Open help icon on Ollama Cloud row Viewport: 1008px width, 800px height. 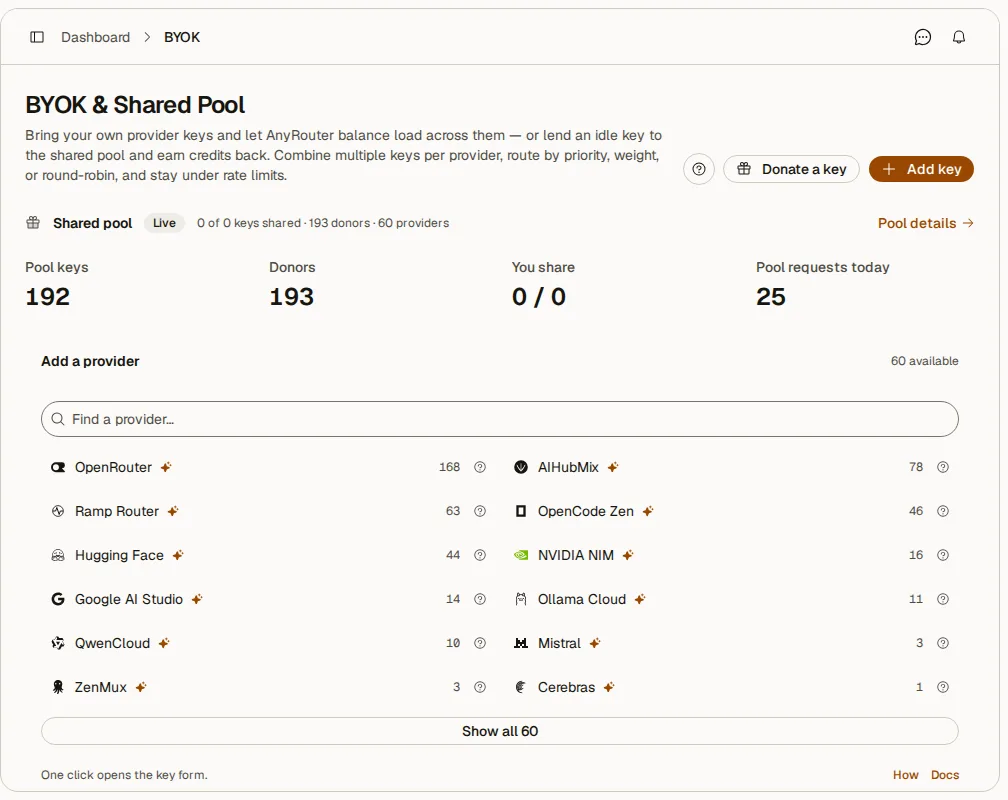pyautogui.click(x=942, y=599)
